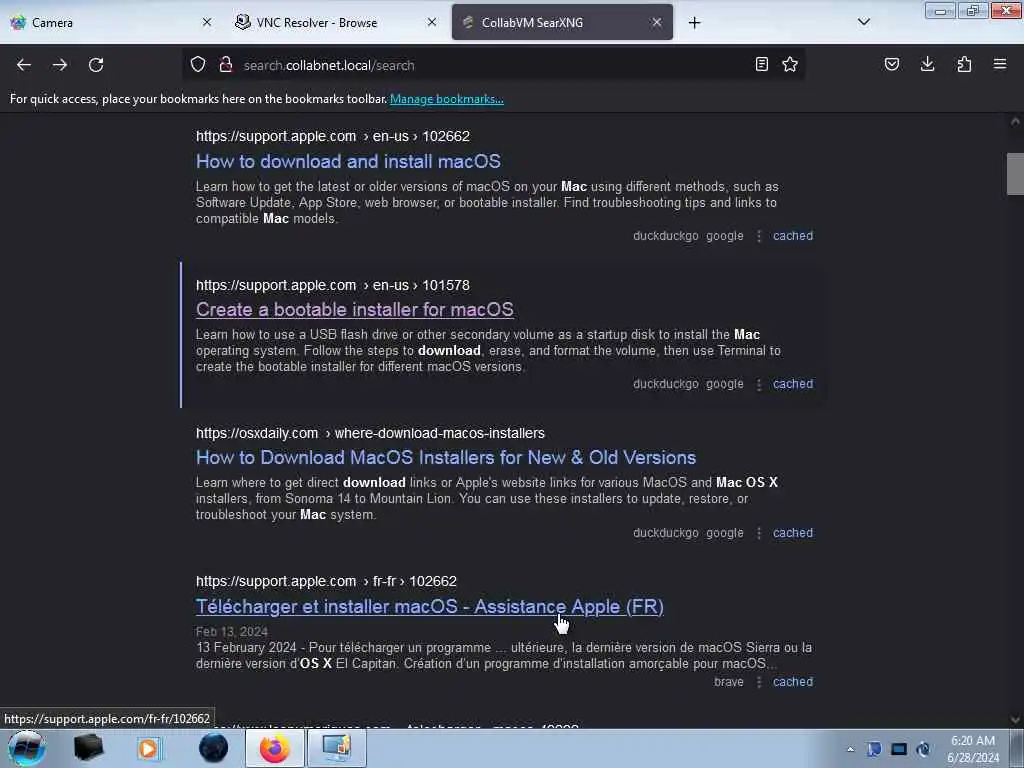Open the Windows Start button
The height and width of the screenshot is (768, 1024).
point(27,748)
